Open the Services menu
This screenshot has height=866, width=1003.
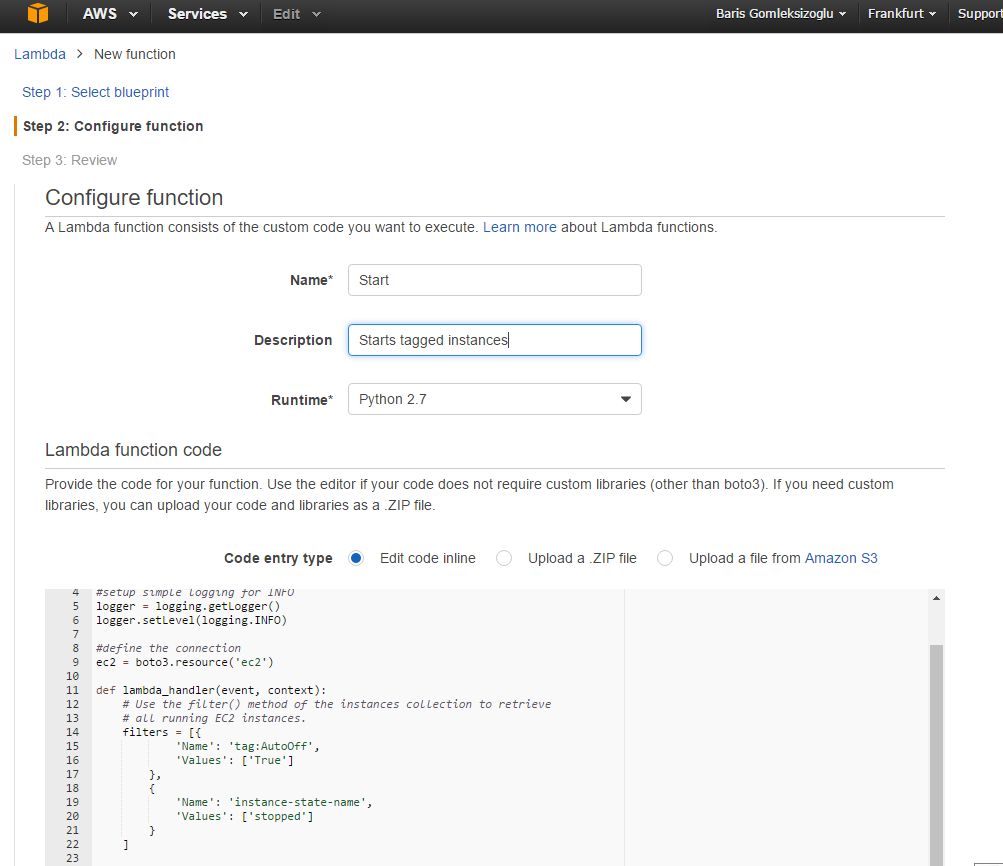[209, 14]
